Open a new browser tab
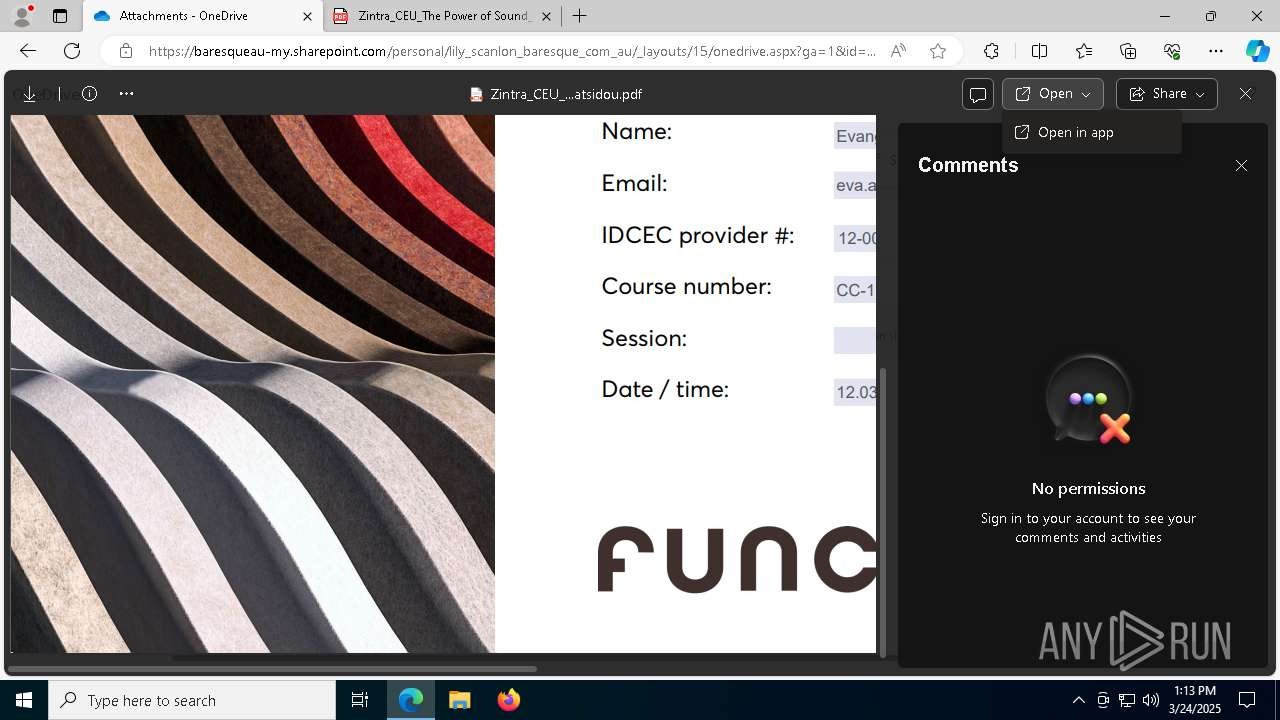The width and height of the screenshot is (1280, 720). tap(580, 16)
